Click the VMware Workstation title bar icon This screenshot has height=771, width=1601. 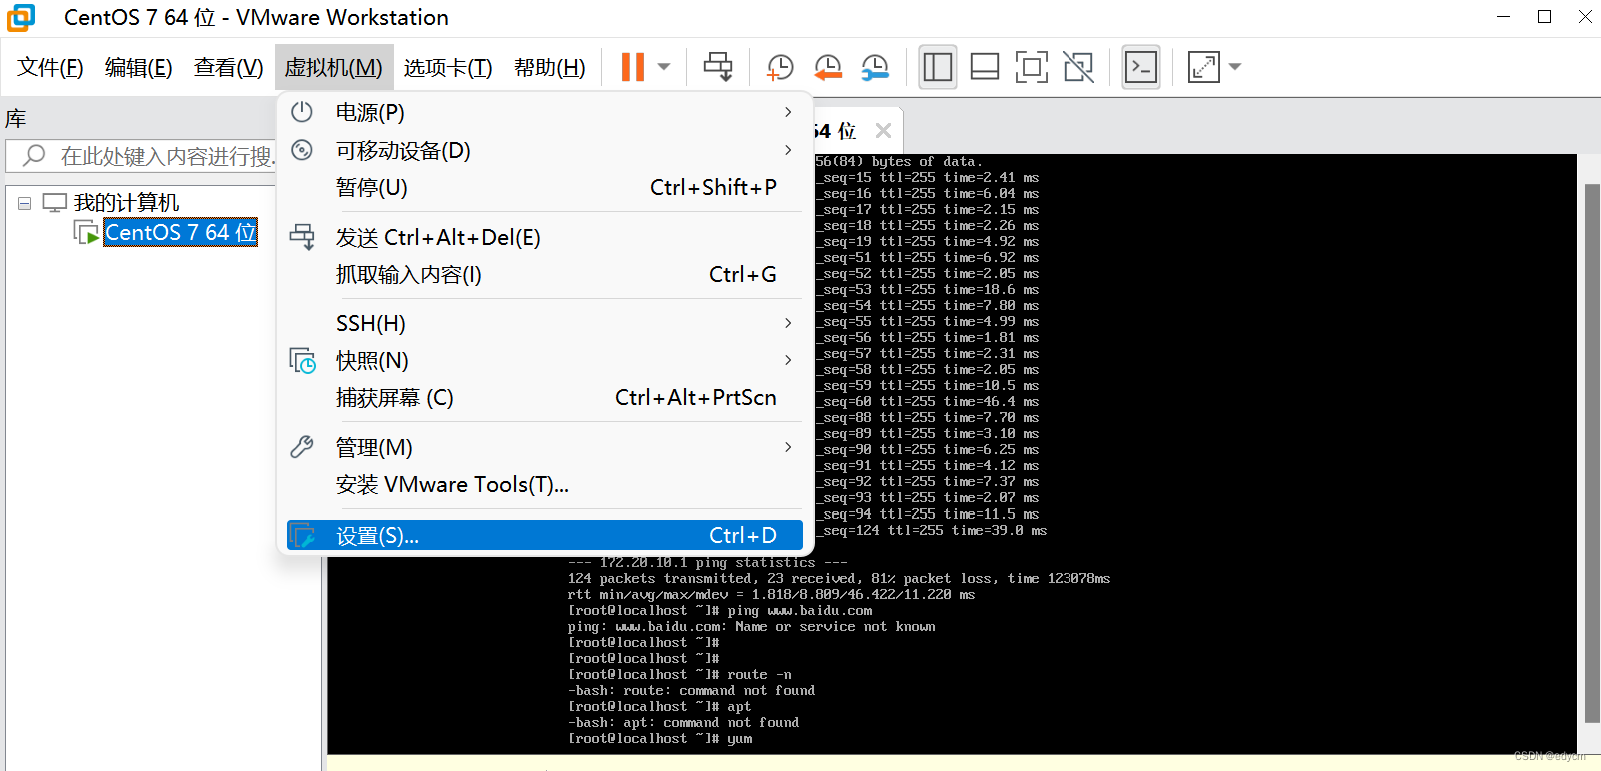coord(20,17)
